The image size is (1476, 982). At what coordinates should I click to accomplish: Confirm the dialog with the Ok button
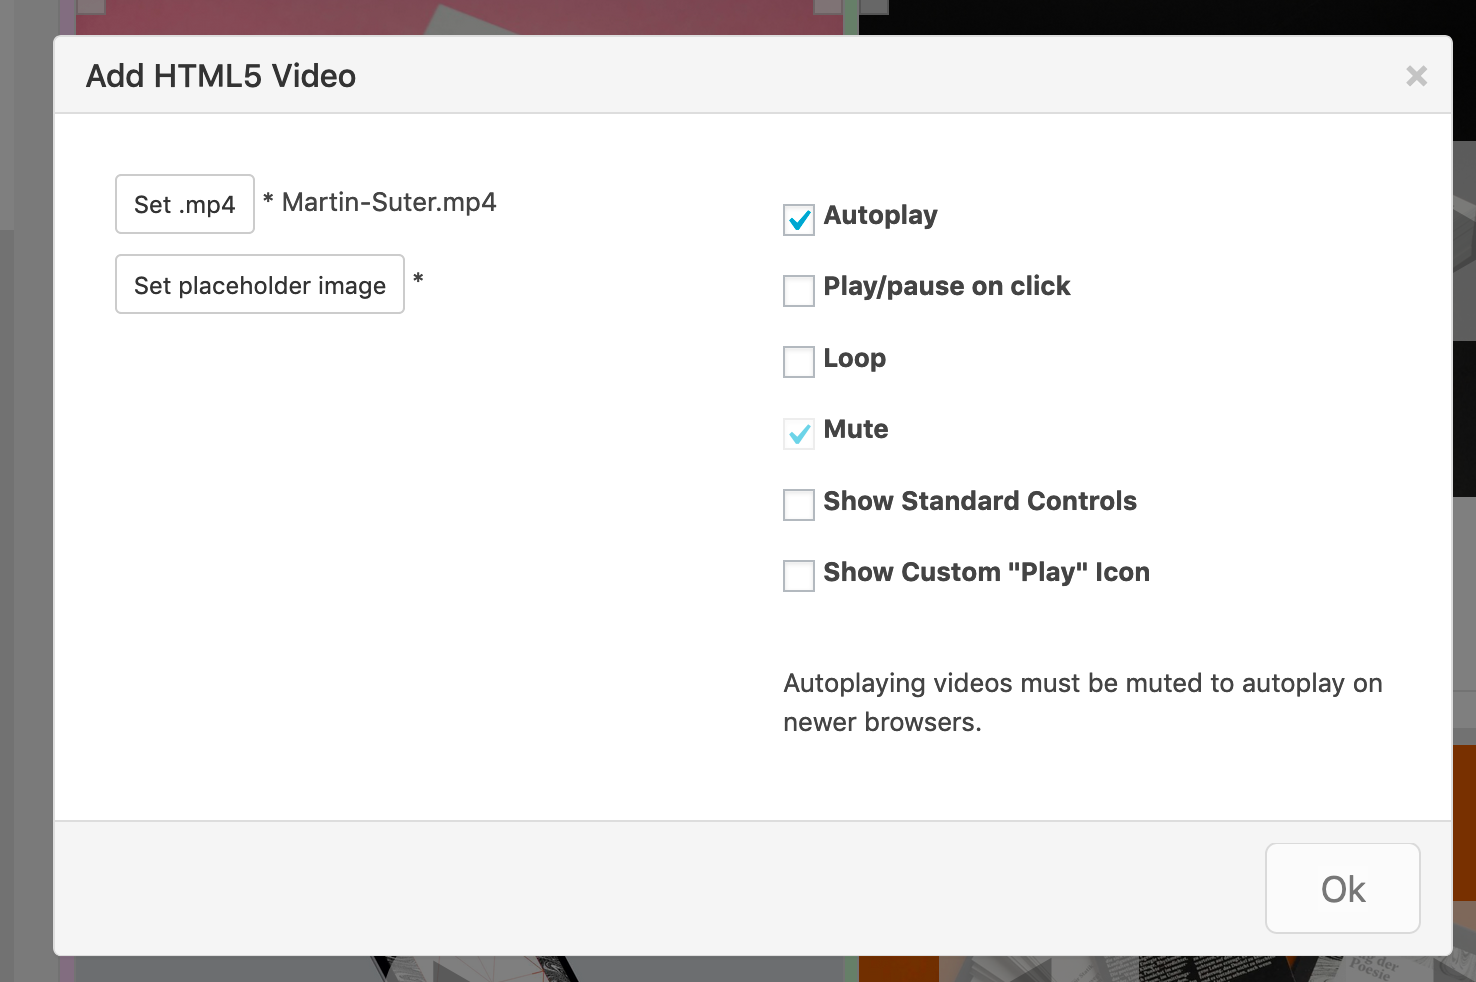point(1342,888)
